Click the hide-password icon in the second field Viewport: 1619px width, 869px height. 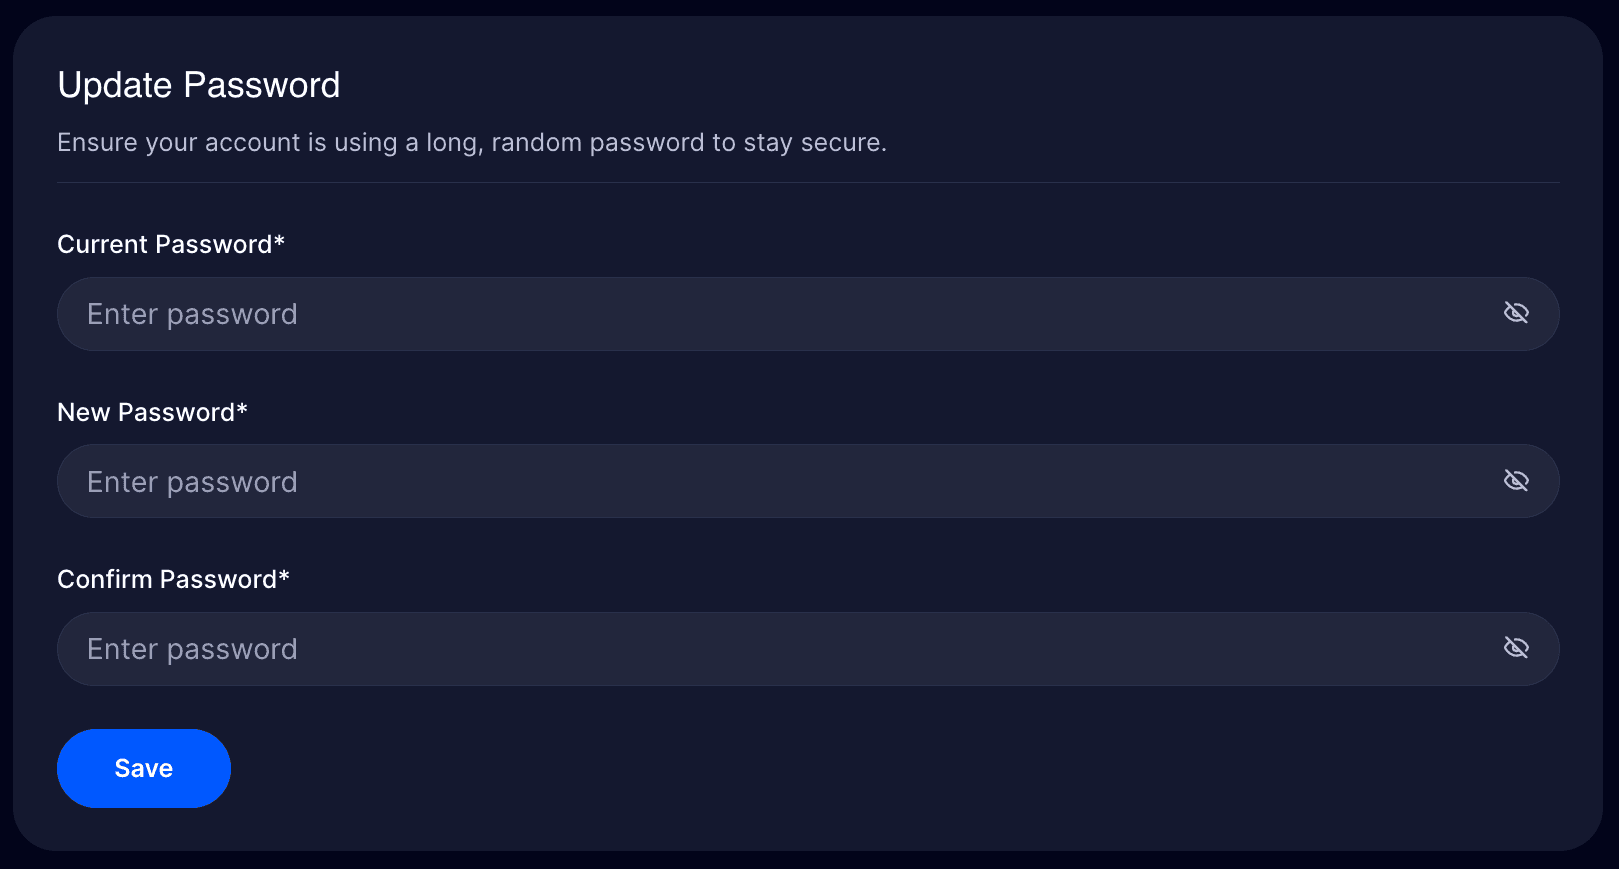[x=1516, y=480]
